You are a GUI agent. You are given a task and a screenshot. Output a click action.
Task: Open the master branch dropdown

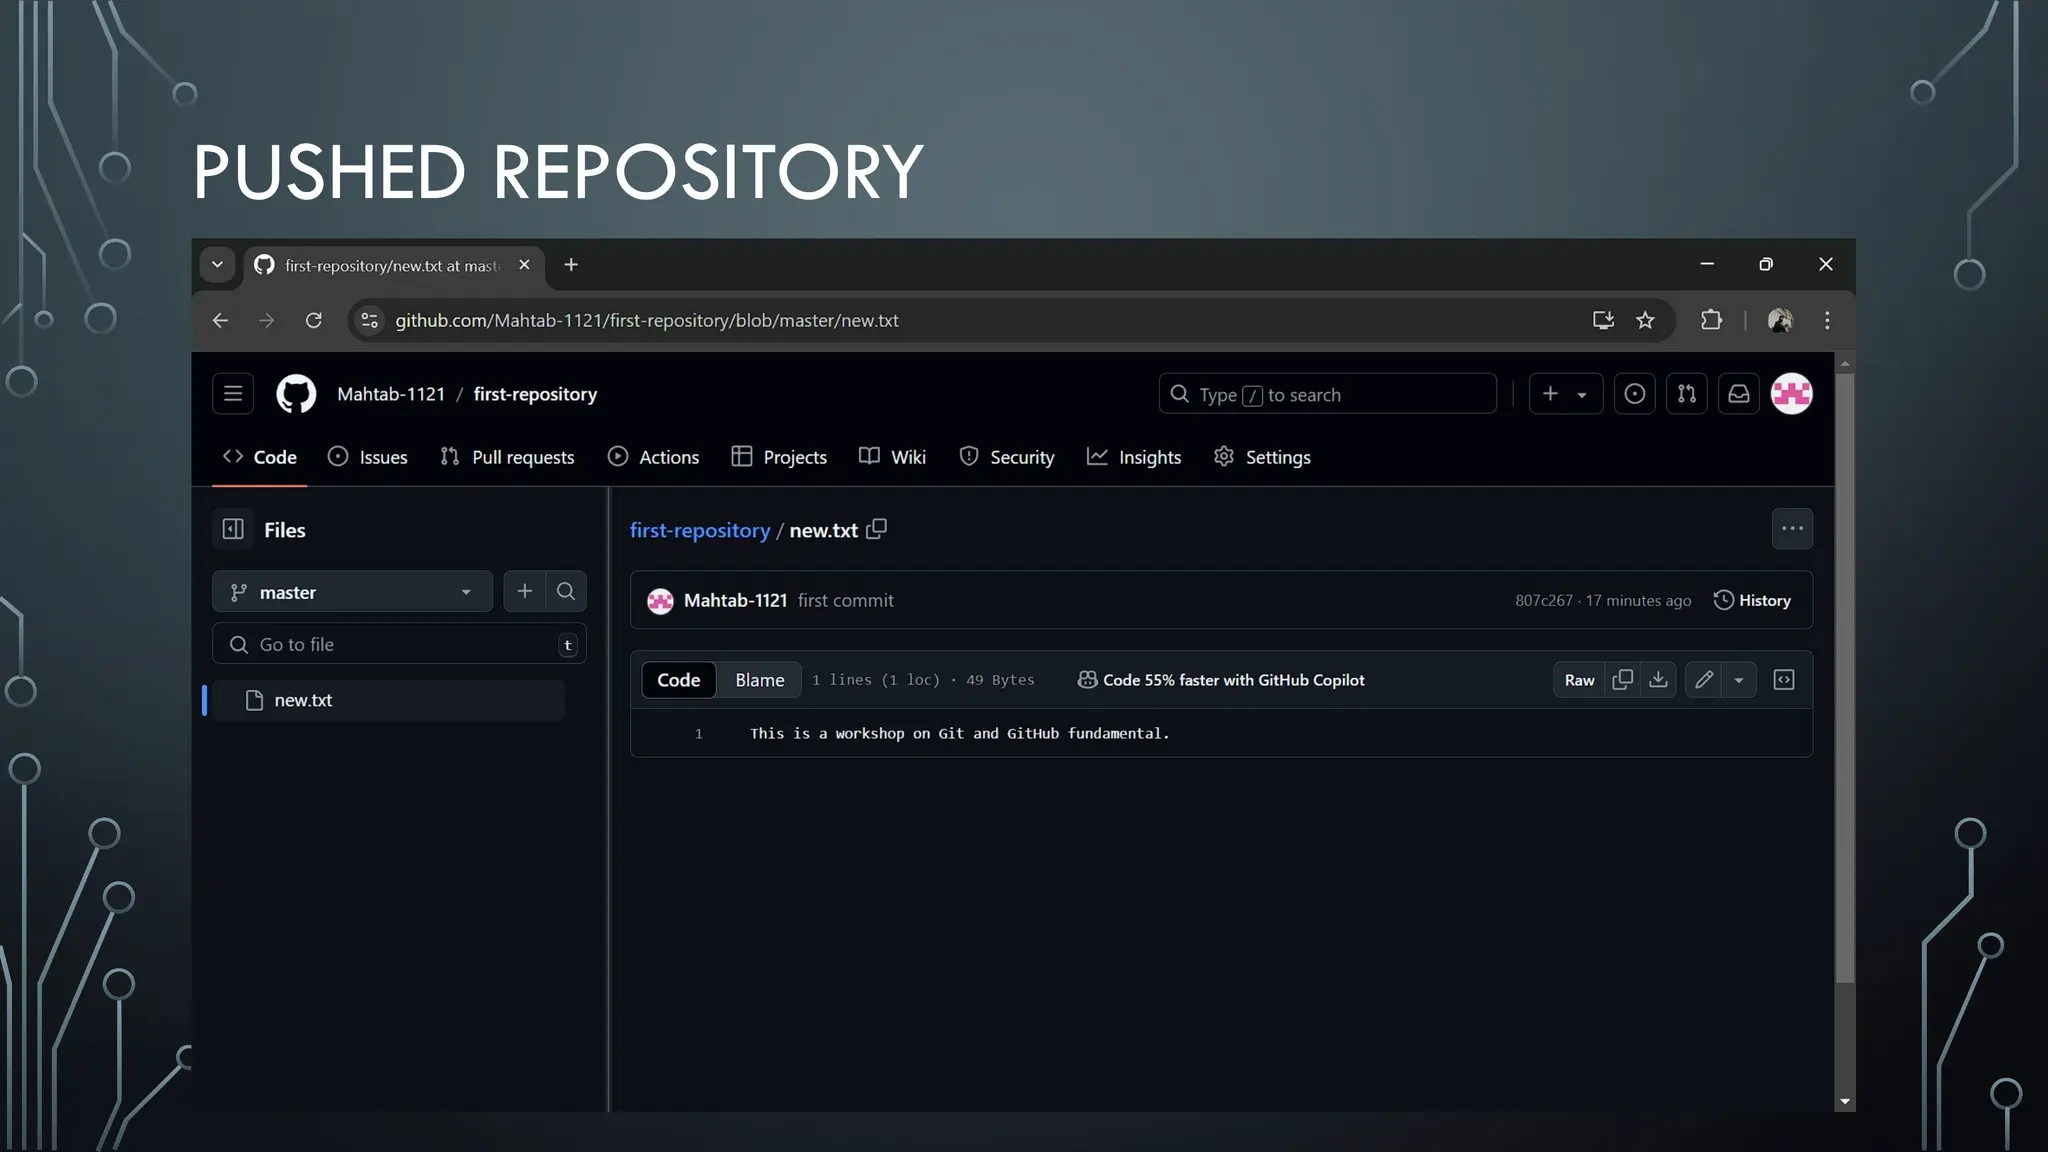352,592
